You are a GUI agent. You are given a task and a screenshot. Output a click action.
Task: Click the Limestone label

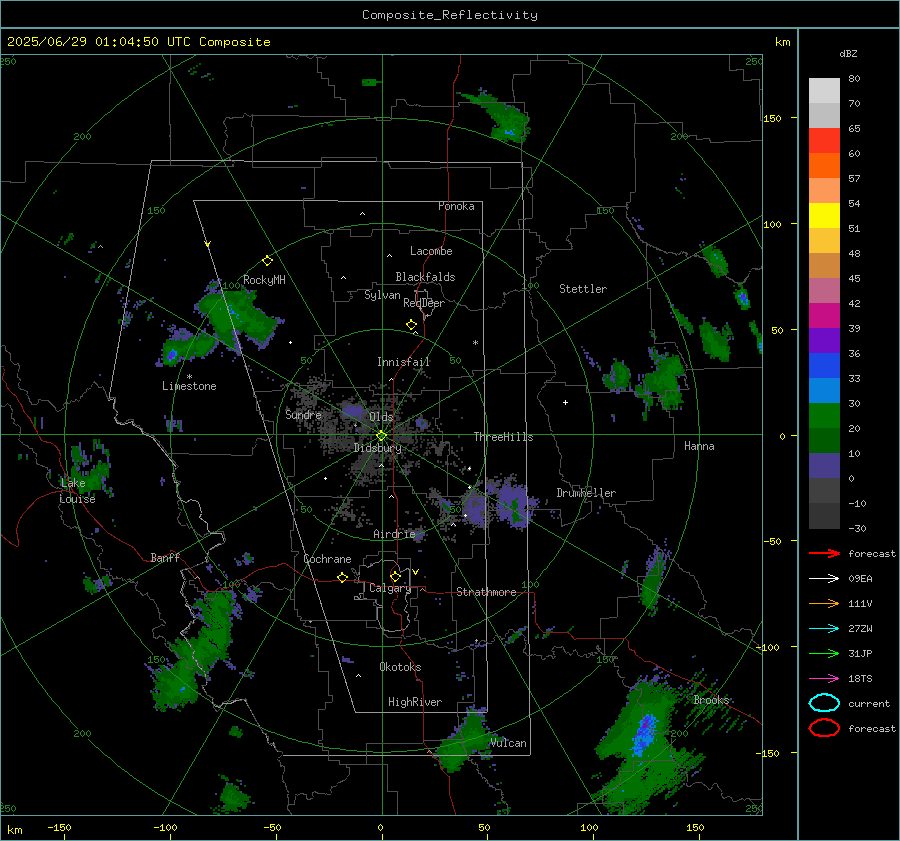[x=189, y=386]
